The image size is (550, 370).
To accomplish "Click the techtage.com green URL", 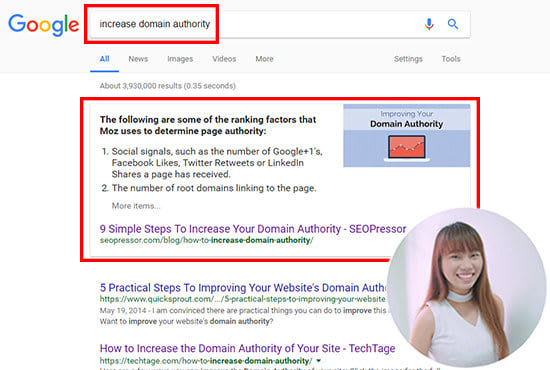I will tap(206, 361).
